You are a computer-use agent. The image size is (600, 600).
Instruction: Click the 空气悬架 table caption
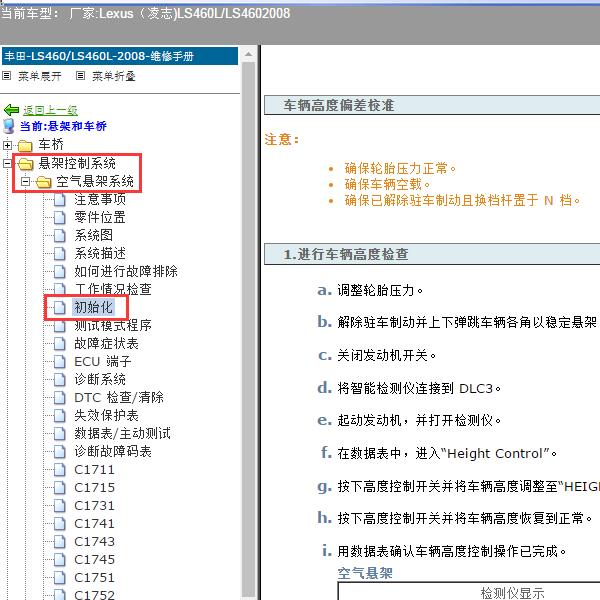point(365,573)
